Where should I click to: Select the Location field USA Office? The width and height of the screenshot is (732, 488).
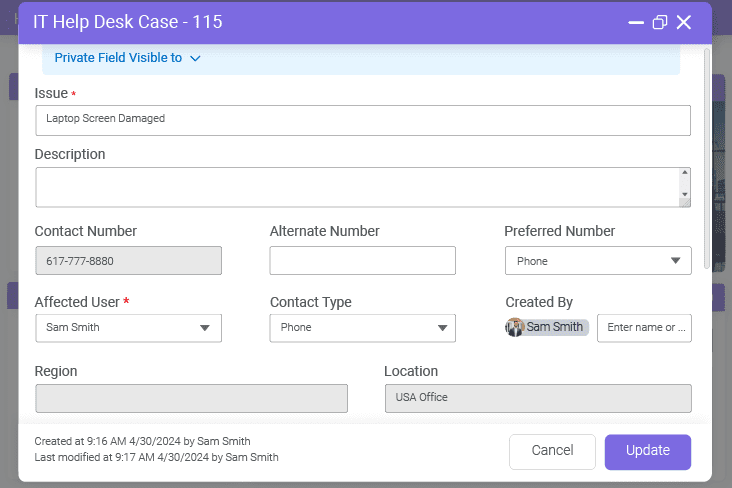tap(538, 398)
